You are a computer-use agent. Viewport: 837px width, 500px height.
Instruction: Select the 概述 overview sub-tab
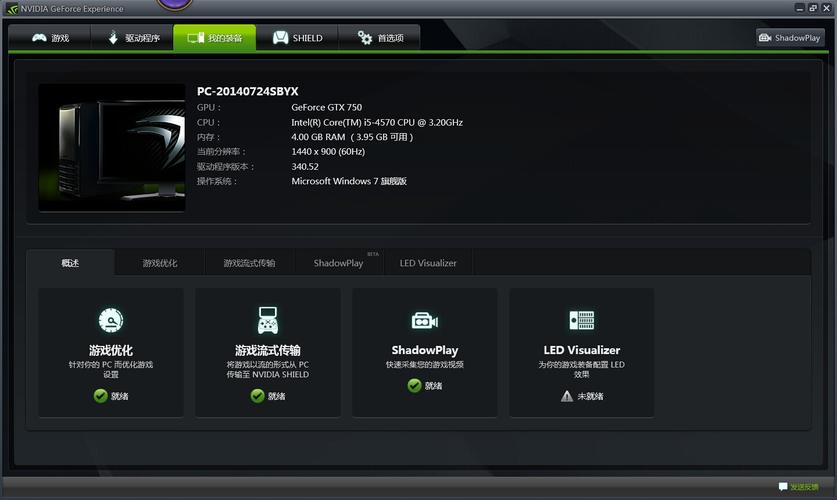pos(70,263)
